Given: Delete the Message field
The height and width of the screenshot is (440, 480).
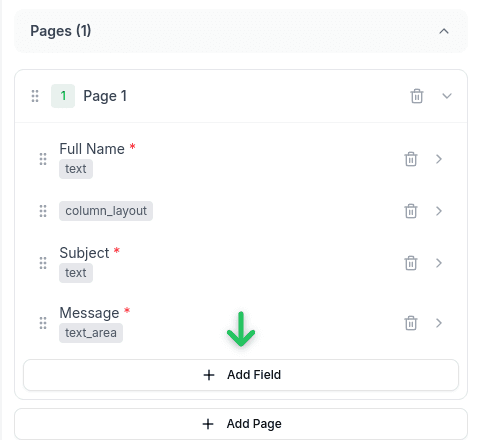Looking at the screenshot, I should 411,323.
